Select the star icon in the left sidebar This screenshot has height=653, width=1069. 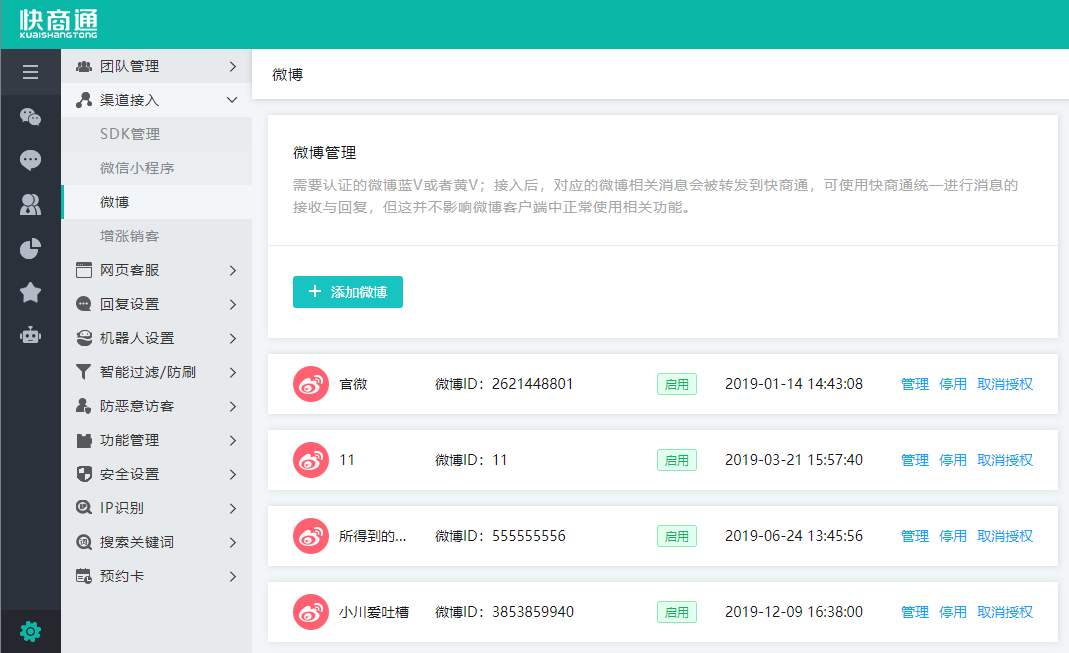[30, 292]
